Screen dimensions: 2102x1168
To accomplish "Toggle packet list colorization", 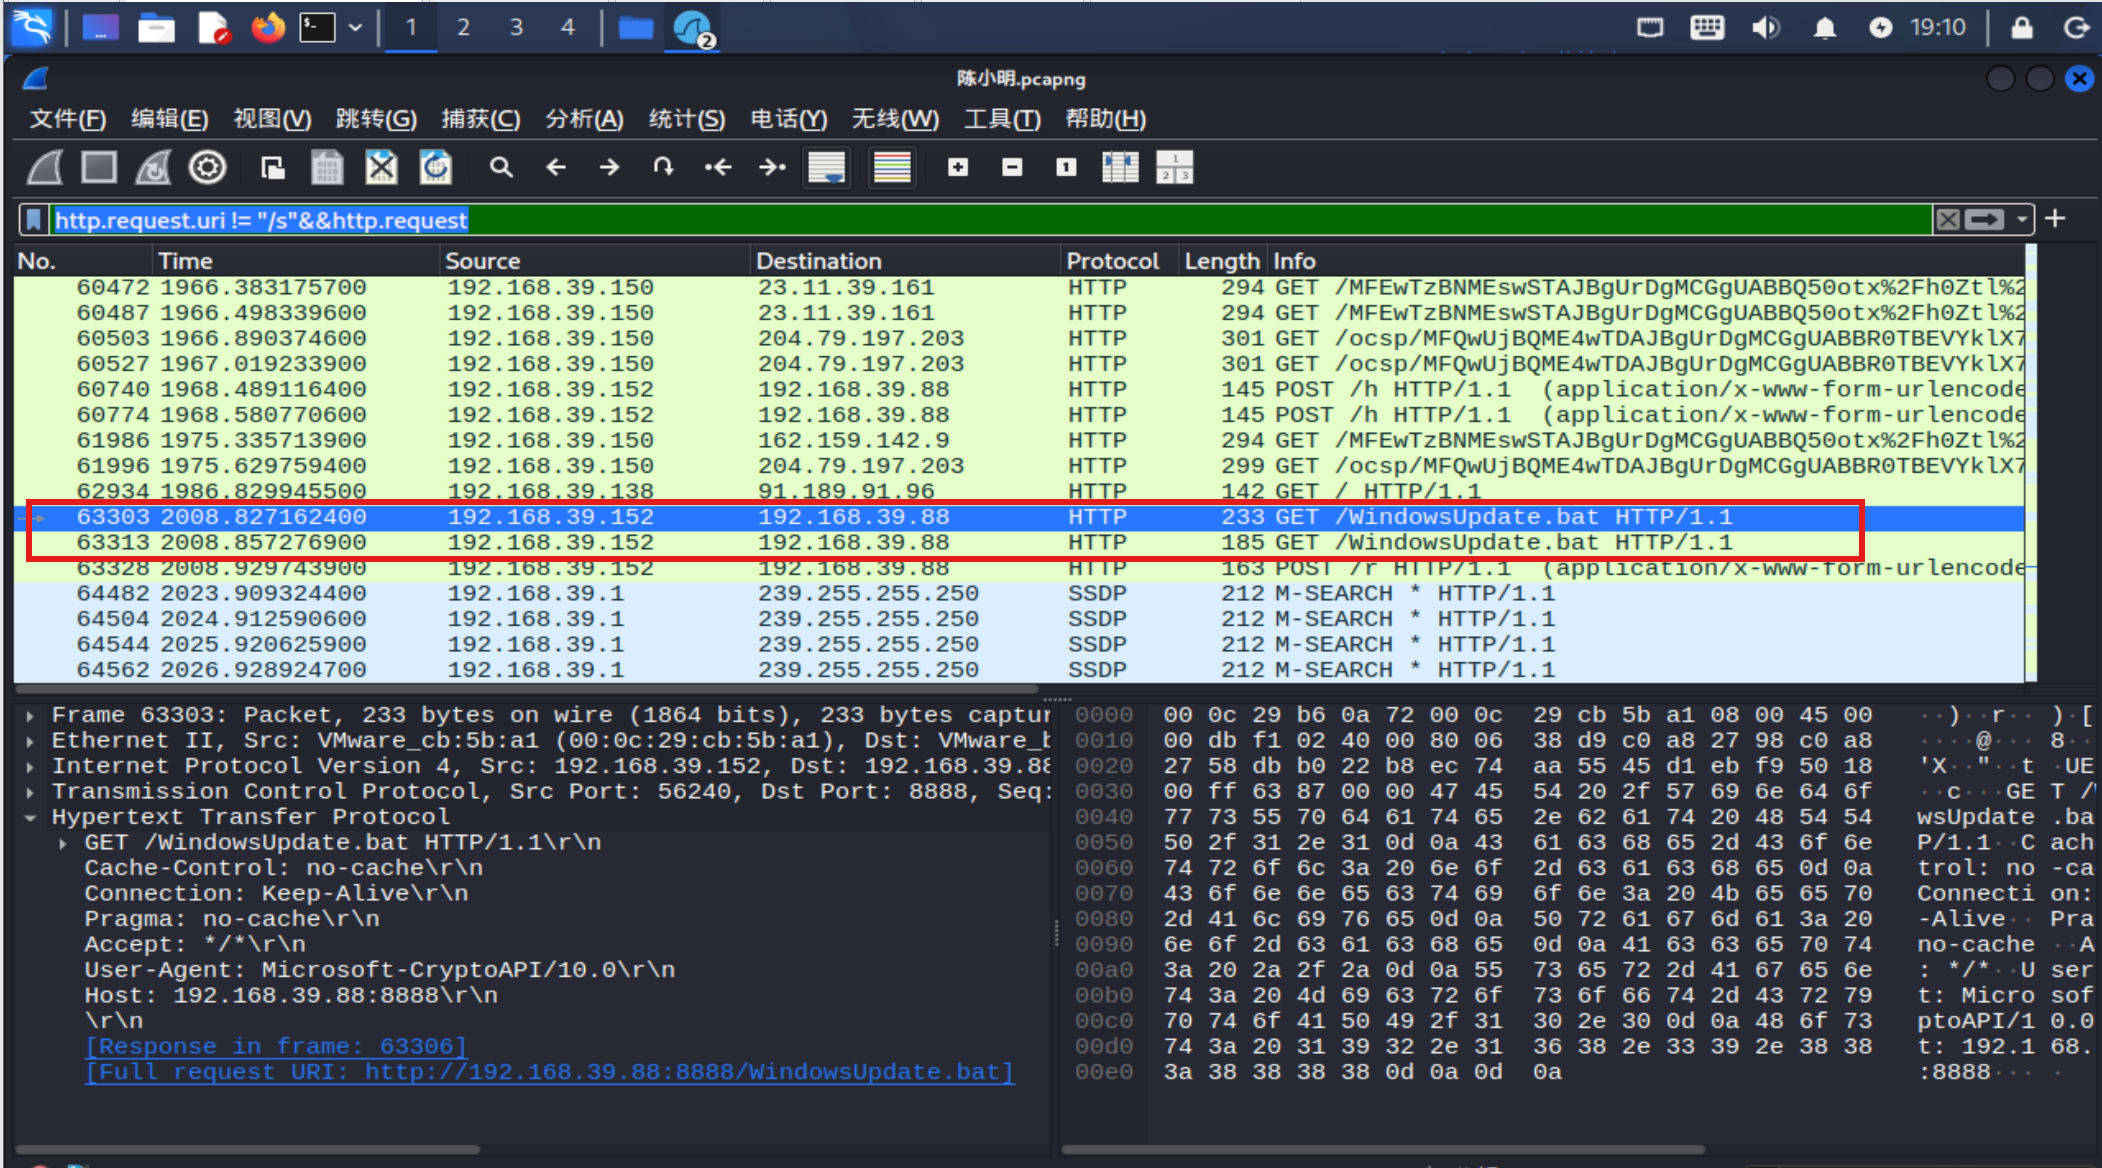I will [x=892, y=168].
